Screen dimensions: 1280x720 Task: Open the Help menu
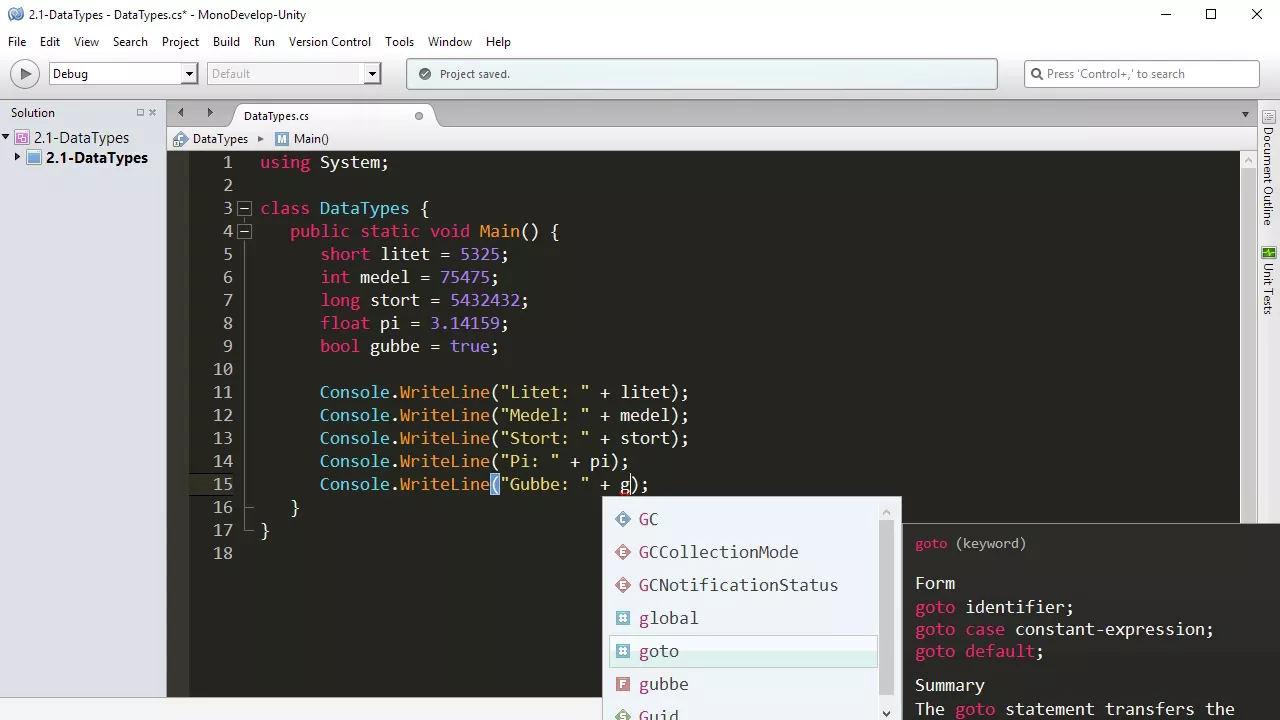pos(498,42)
